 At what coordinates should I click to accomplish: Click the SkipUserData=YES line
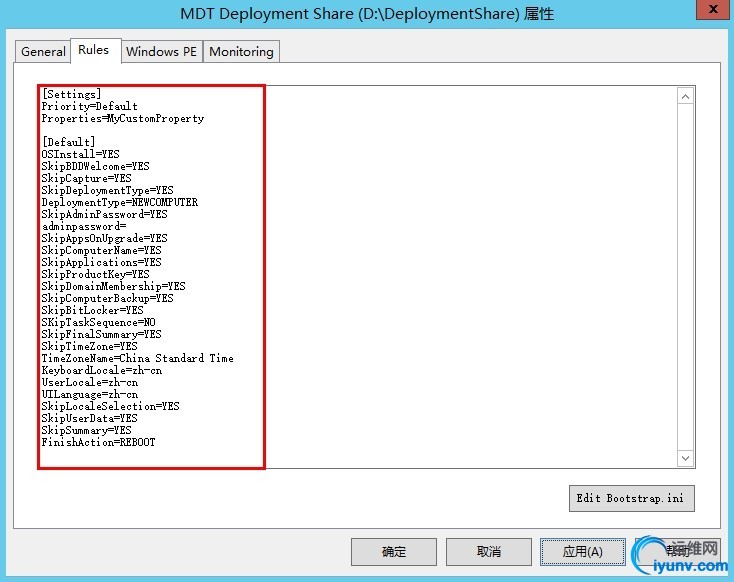coord(89,419)
